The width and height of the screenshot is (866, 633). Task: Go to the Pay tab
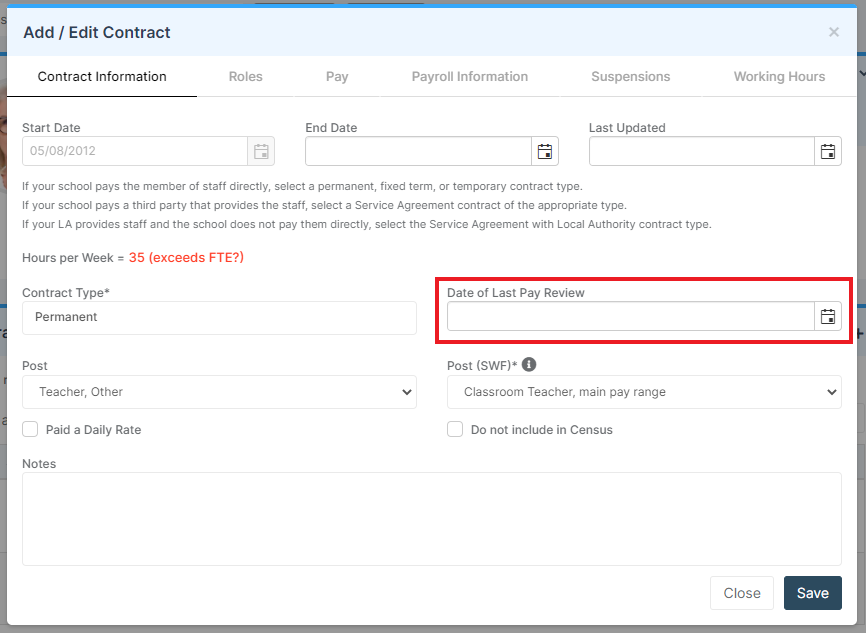337,77
